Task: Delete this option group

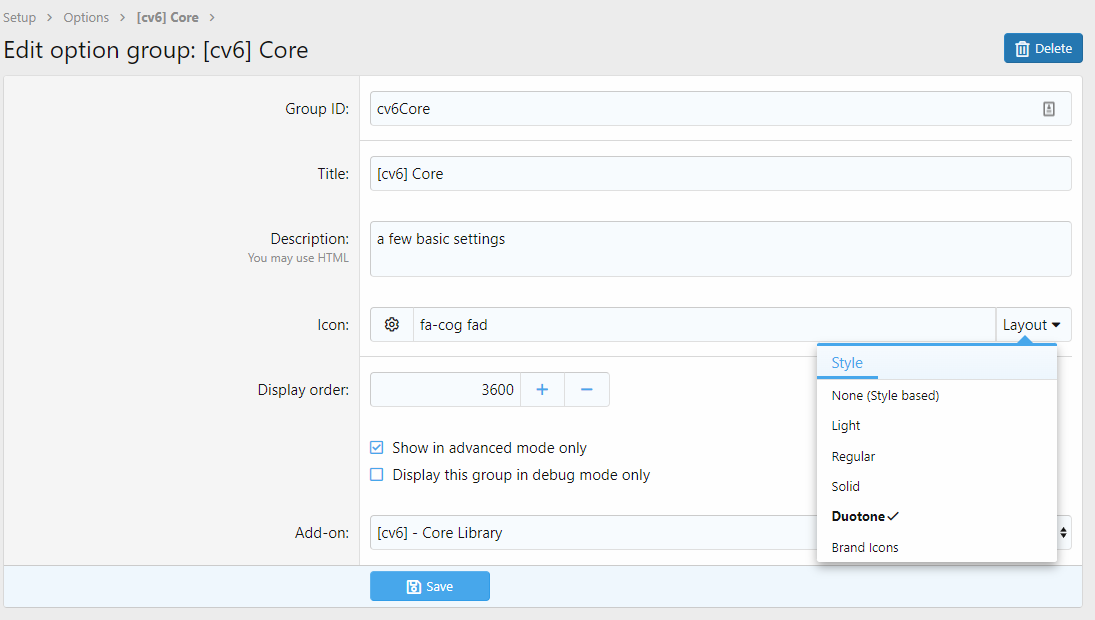Action: 1043,48
